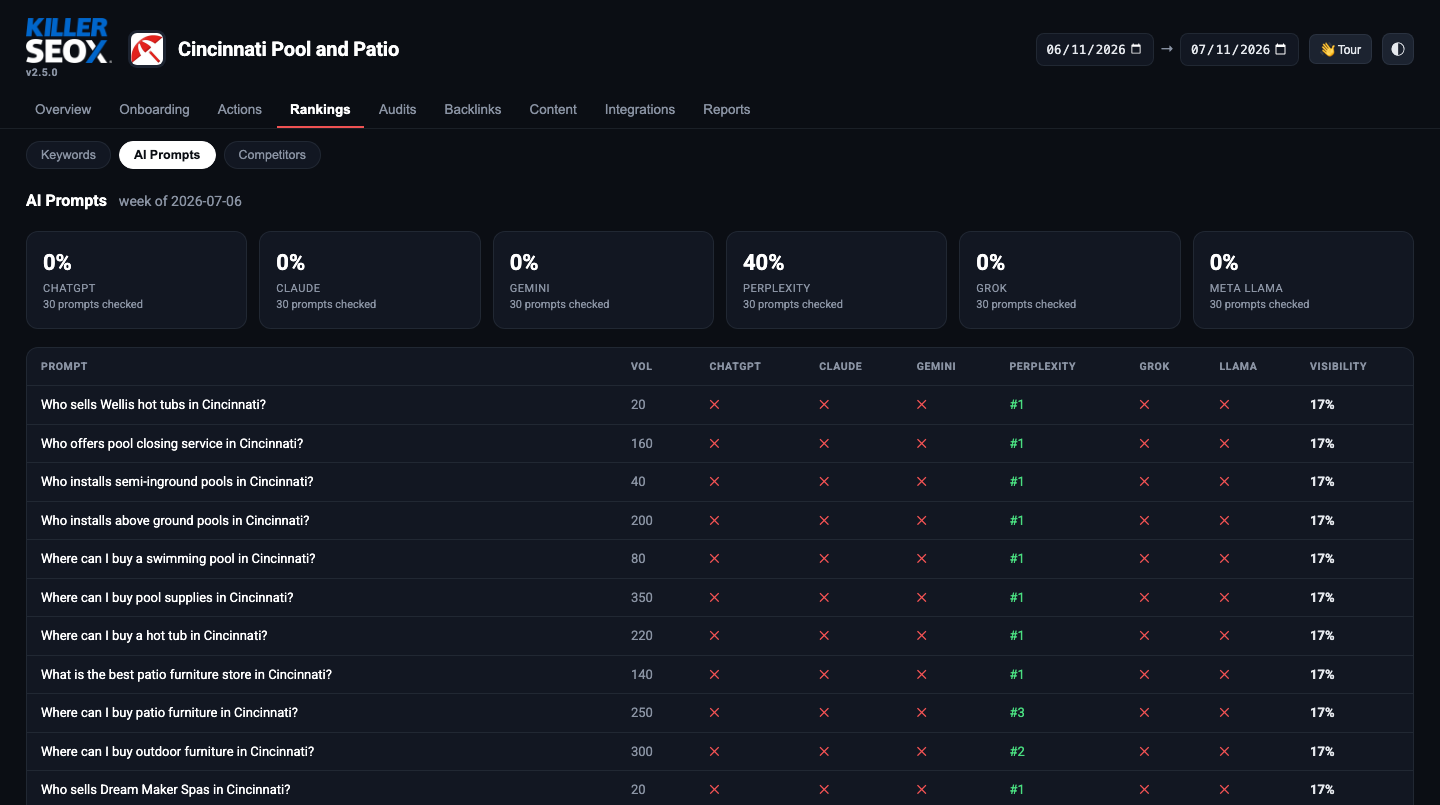Switch to the Keywords sub-tab
The width and height of the screenshot is (1440, 805).
(68, 155)
